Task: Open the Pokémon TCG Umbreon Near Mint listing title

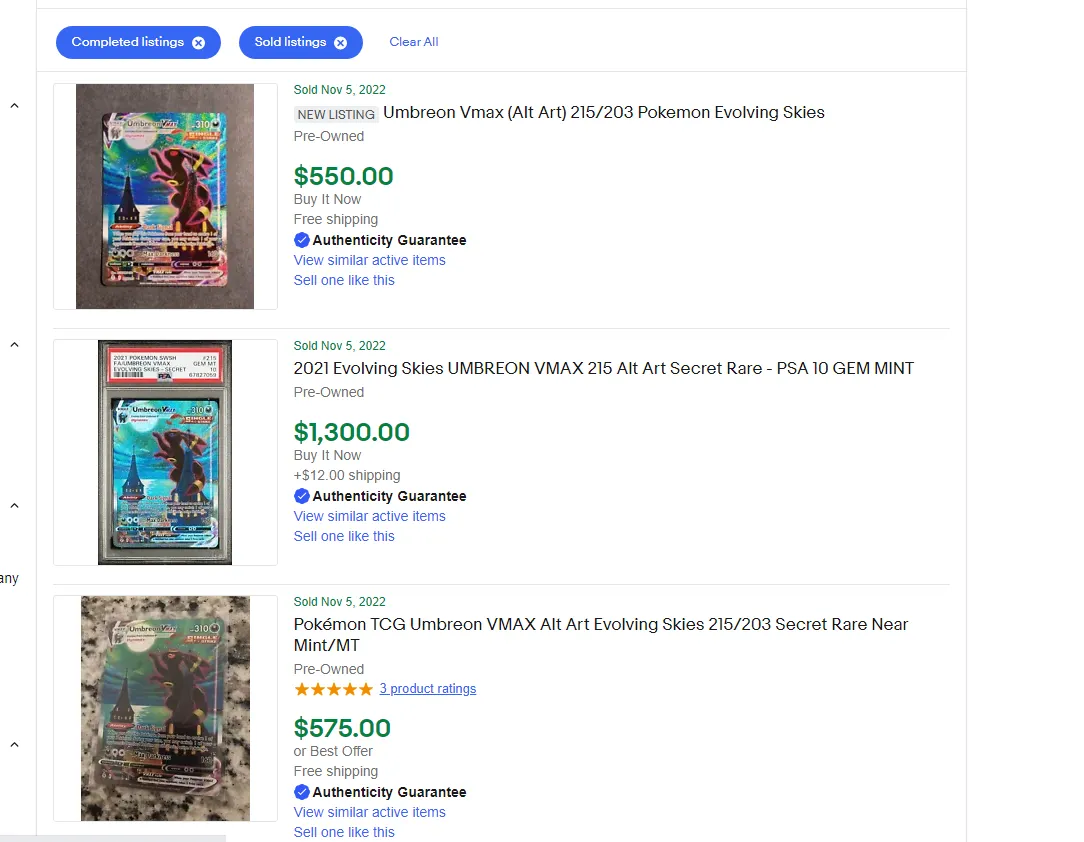Action: click(x=601, y=635)
